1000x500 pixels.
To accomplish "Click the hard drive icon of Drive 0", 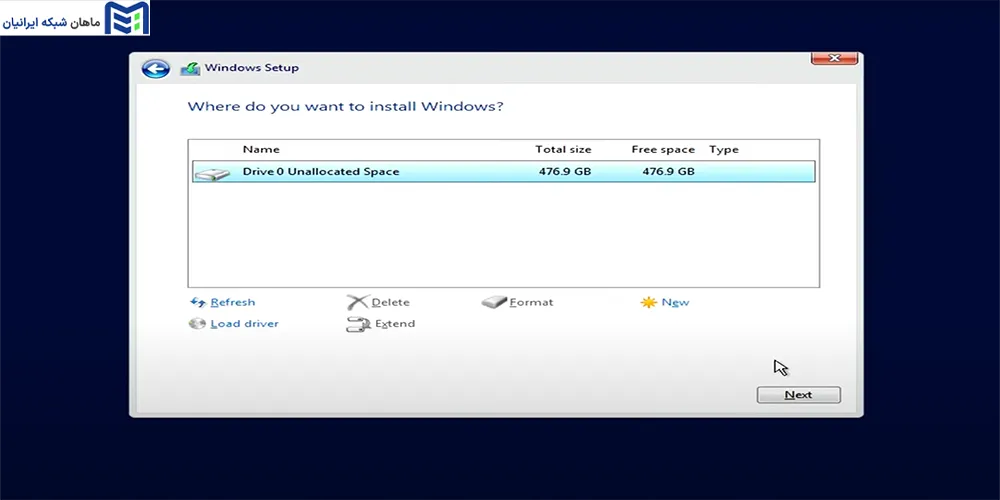I will 212,173.
